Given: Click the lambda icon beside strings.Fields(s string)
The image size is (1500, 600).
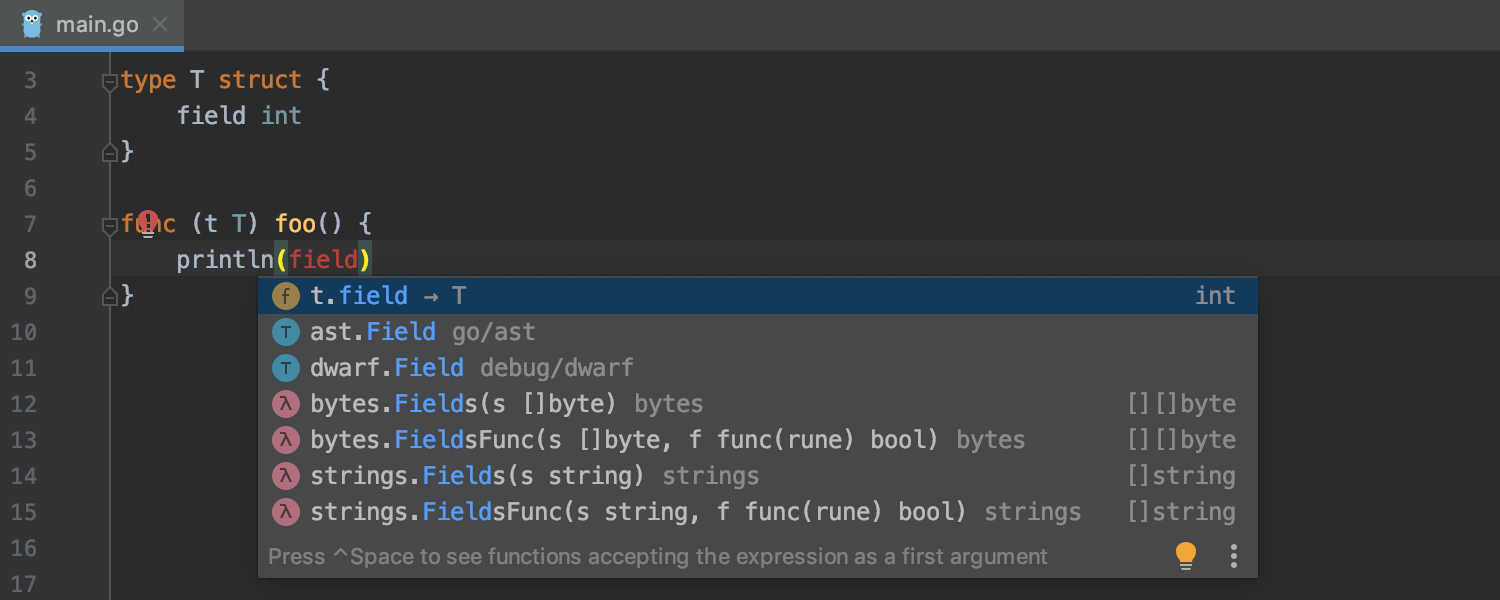Looking at the screenshot, I should [286, 476].
